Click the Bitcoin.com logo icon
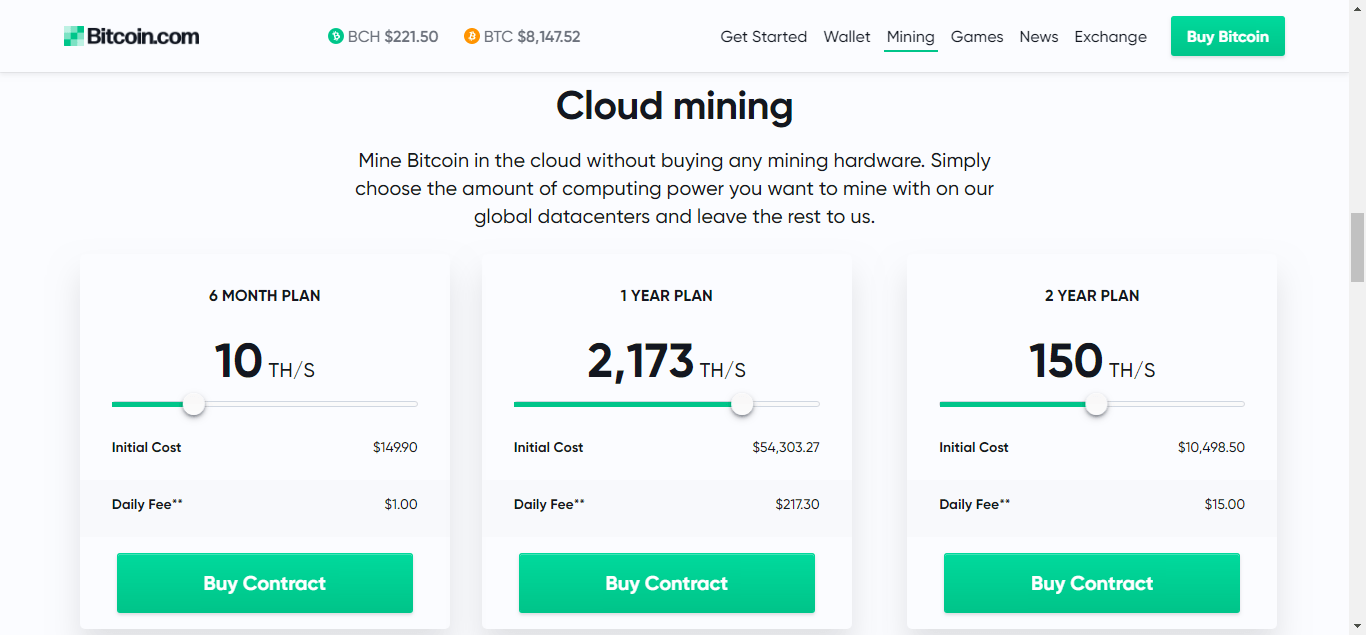This screenshot has height=635, width=1366. click(74, 37)
